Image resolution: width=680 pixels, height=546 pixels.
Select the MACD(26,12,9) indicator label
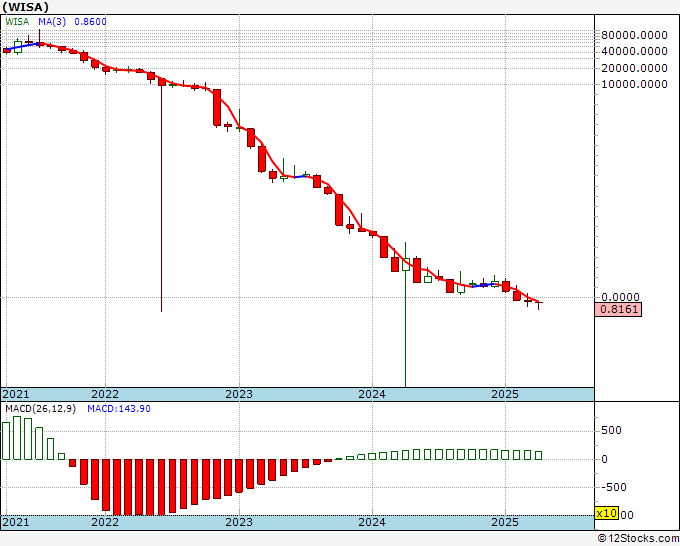coord(40,409)
